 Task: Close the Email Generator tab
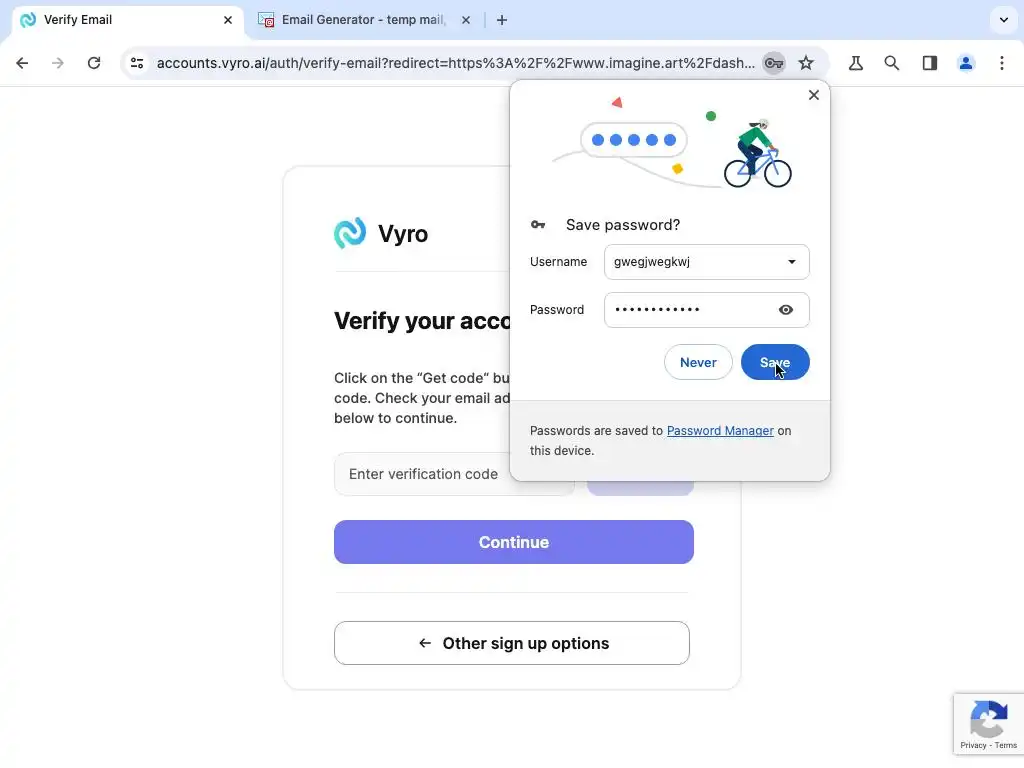[466, 20]
